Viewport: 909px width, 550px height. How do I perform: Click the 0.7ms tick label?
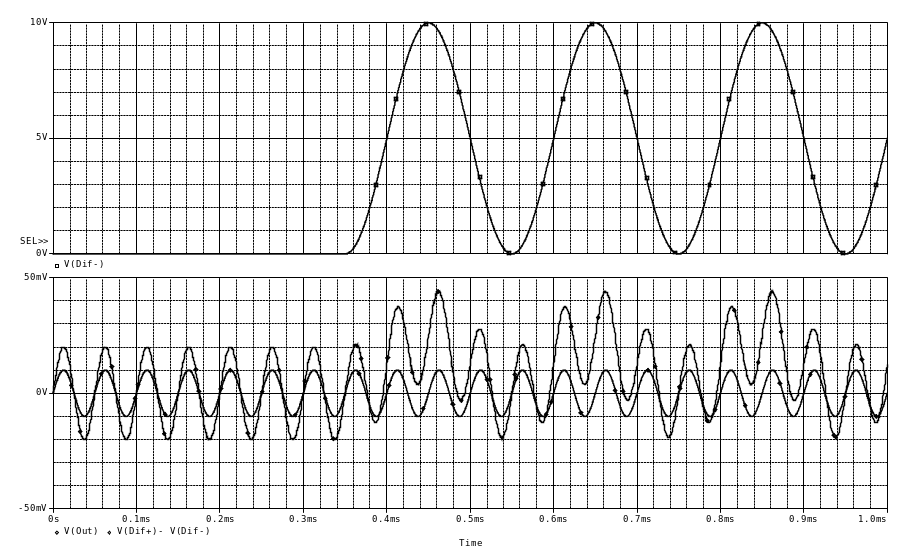coord(638,520)
